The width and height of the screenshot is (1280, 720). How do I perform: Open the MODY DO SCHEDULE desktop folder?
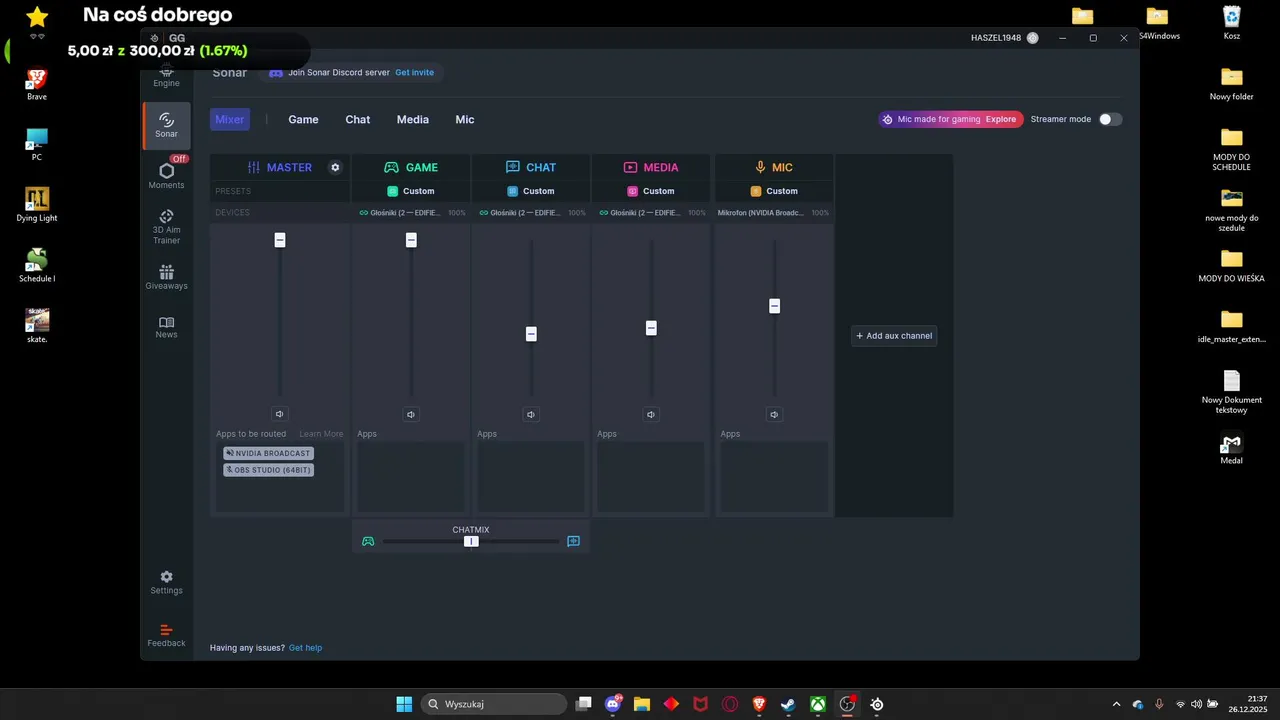[x=1232, y=149]
